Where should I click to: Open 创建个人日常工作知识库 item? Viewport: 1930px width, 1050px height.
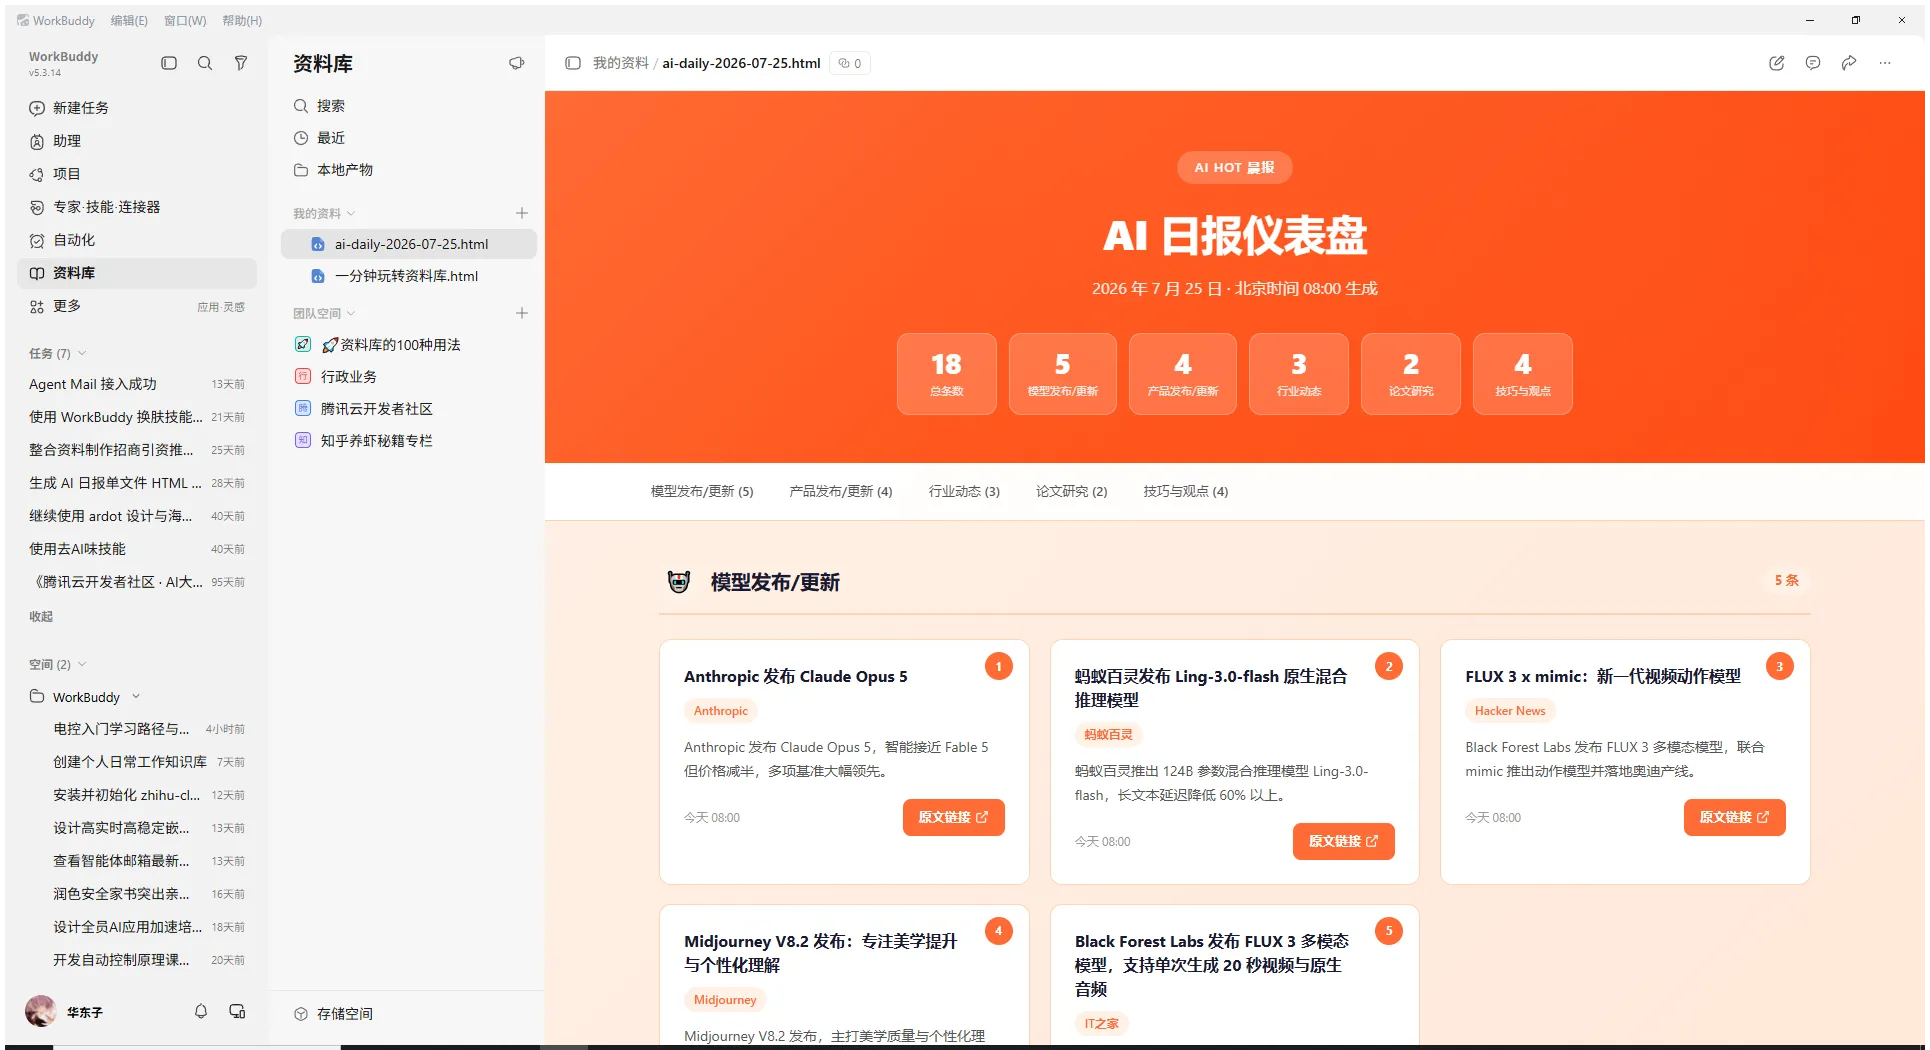pyautogui.click(x=137, y=762)
